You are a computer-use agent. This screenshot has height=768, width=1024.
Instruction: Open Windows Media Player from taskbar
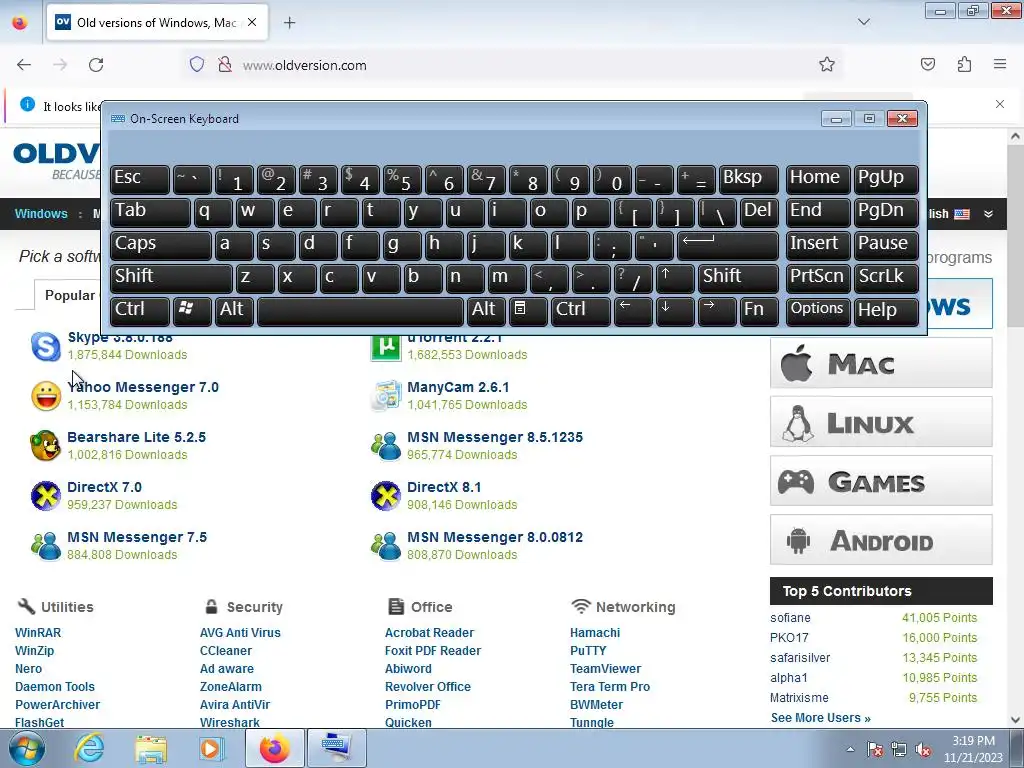click(212, 748)
